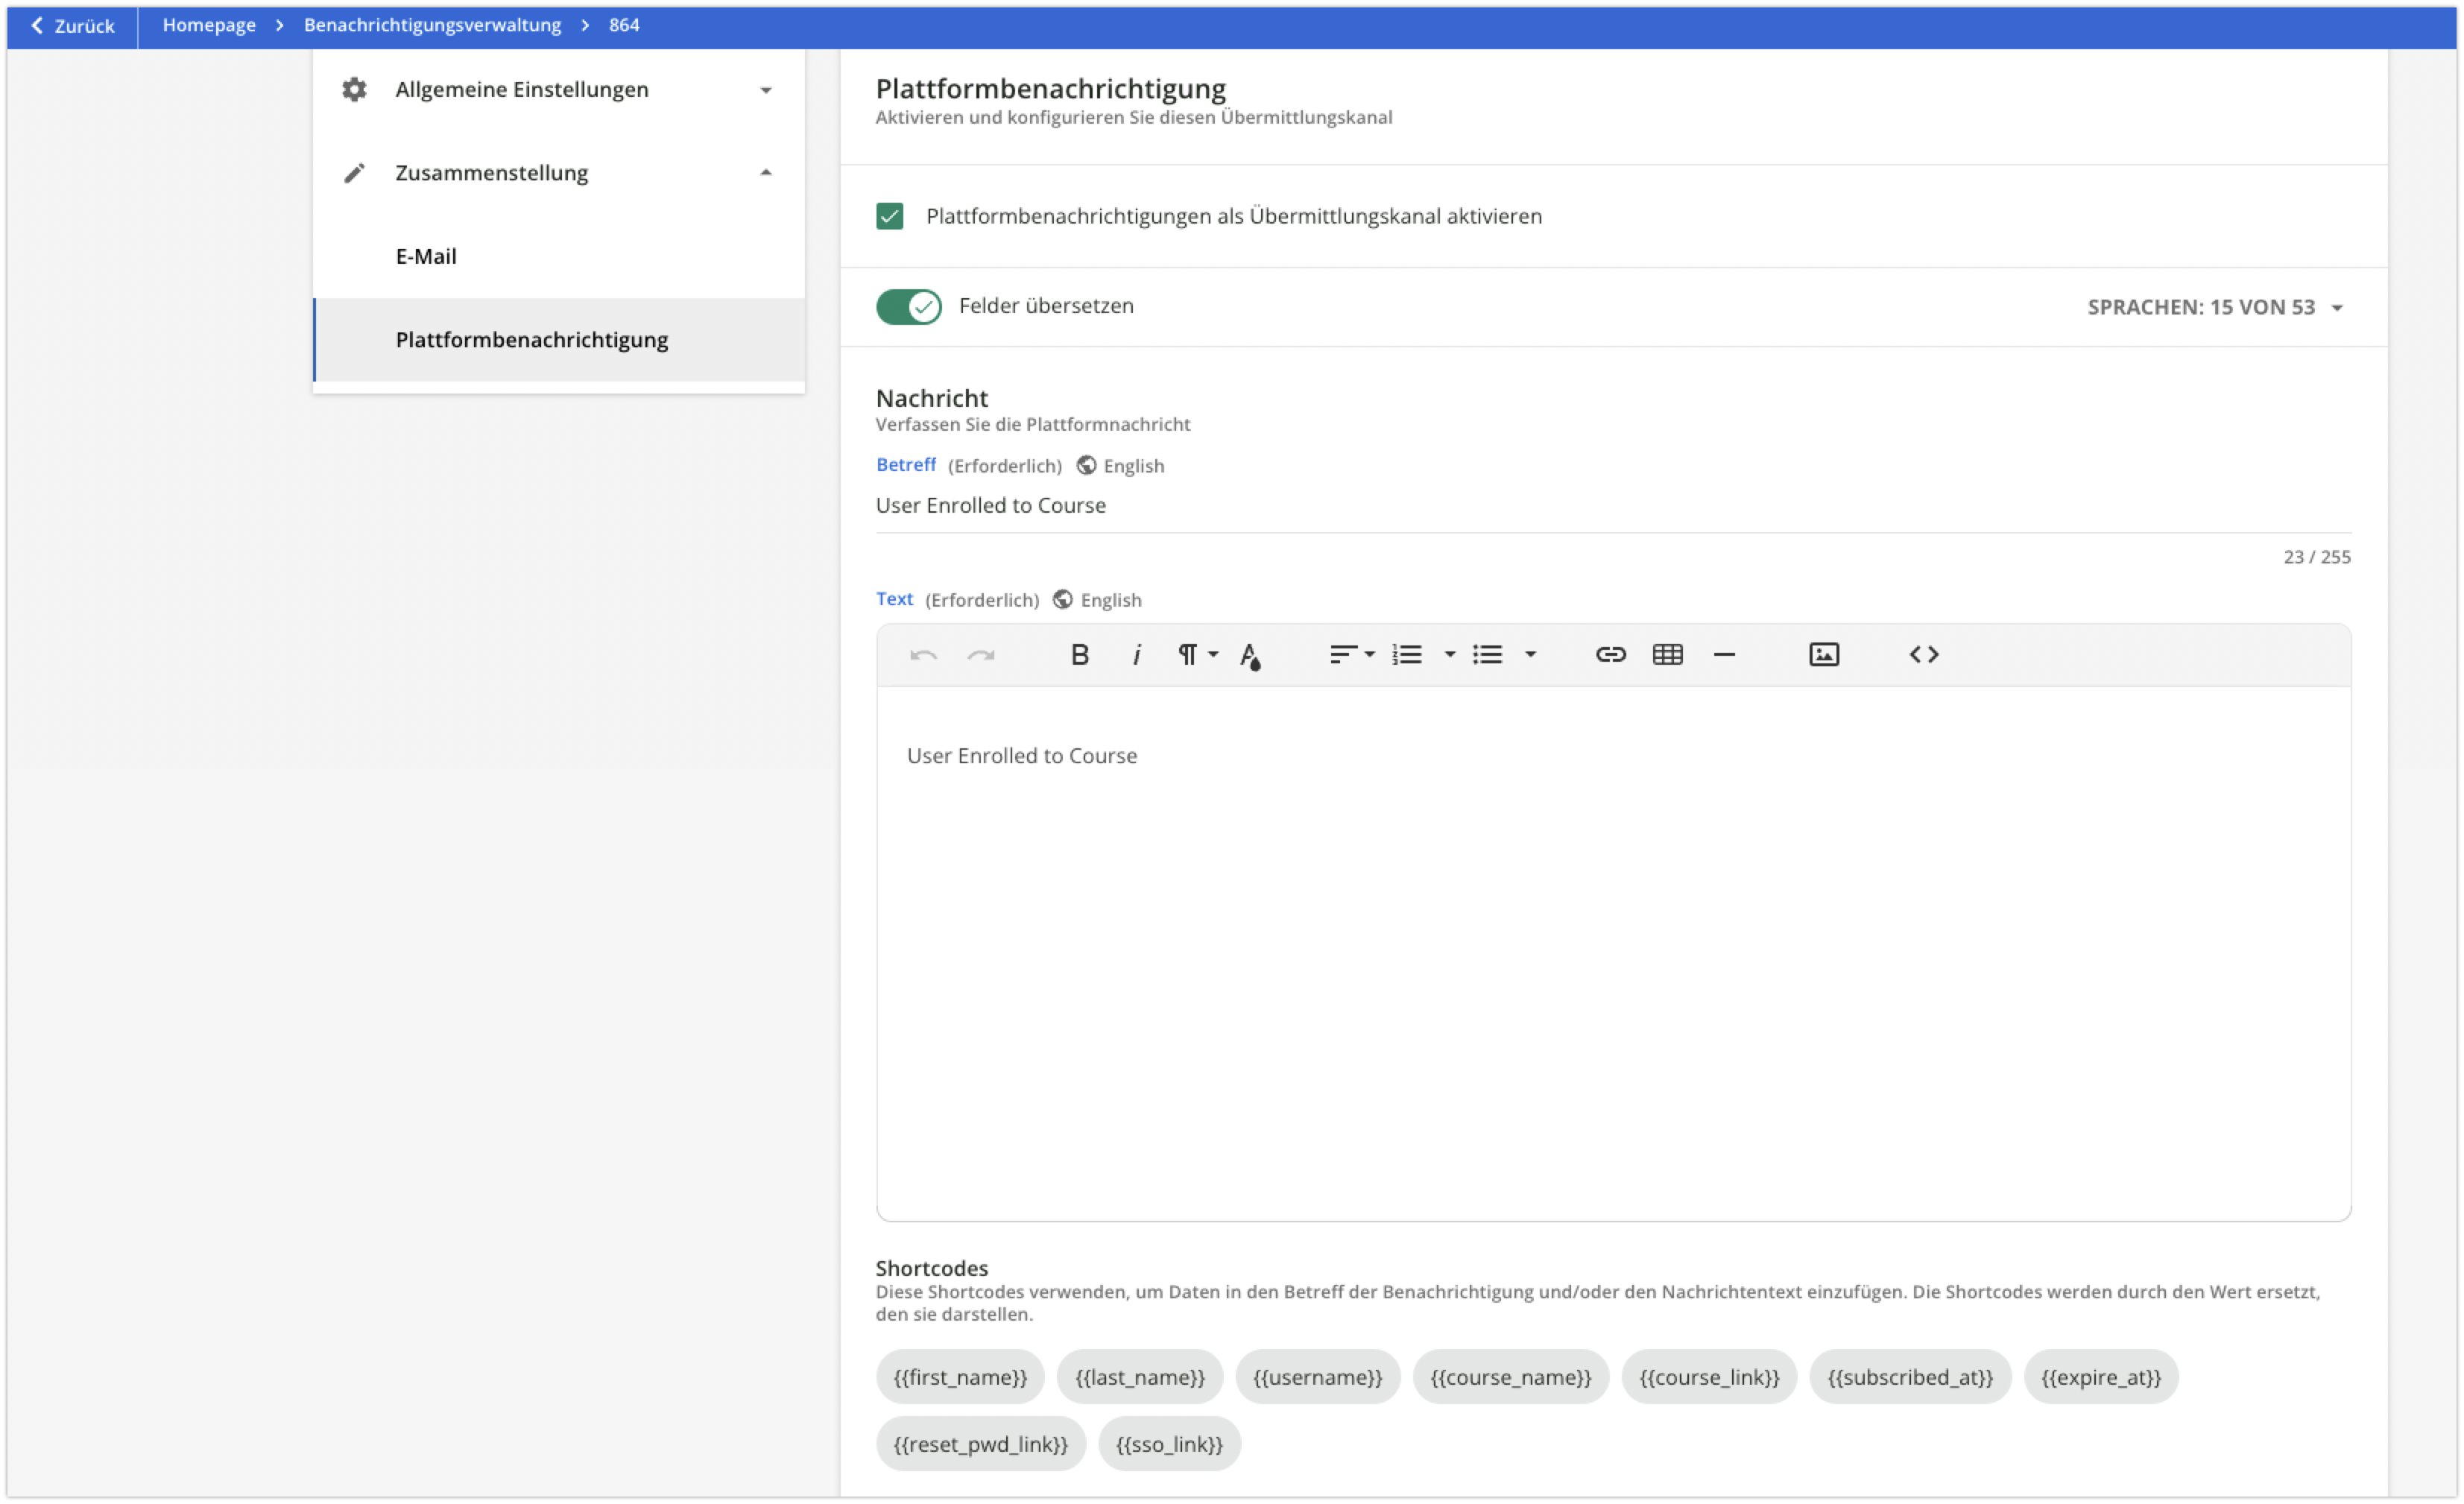Insert the {{subscribed_at}} shortcode
Image resolution: width=2464 pixels, height=1504 pixels.
[x=1910, y=1377]
